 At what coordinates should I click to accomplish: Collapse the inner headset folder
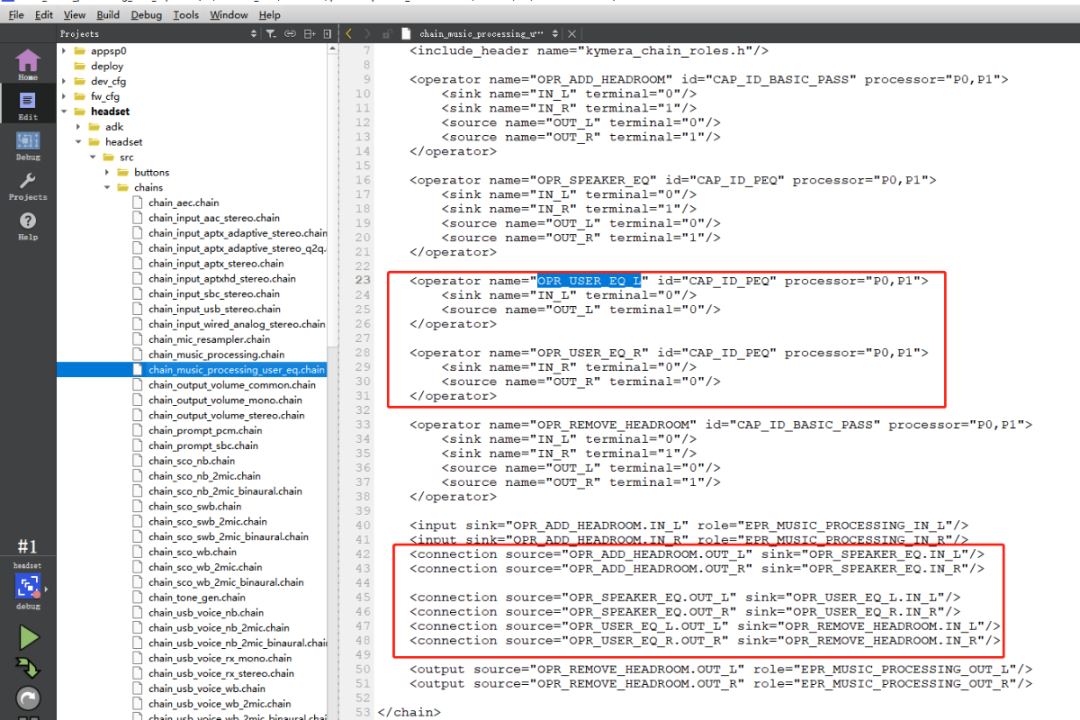click(78, 142)
